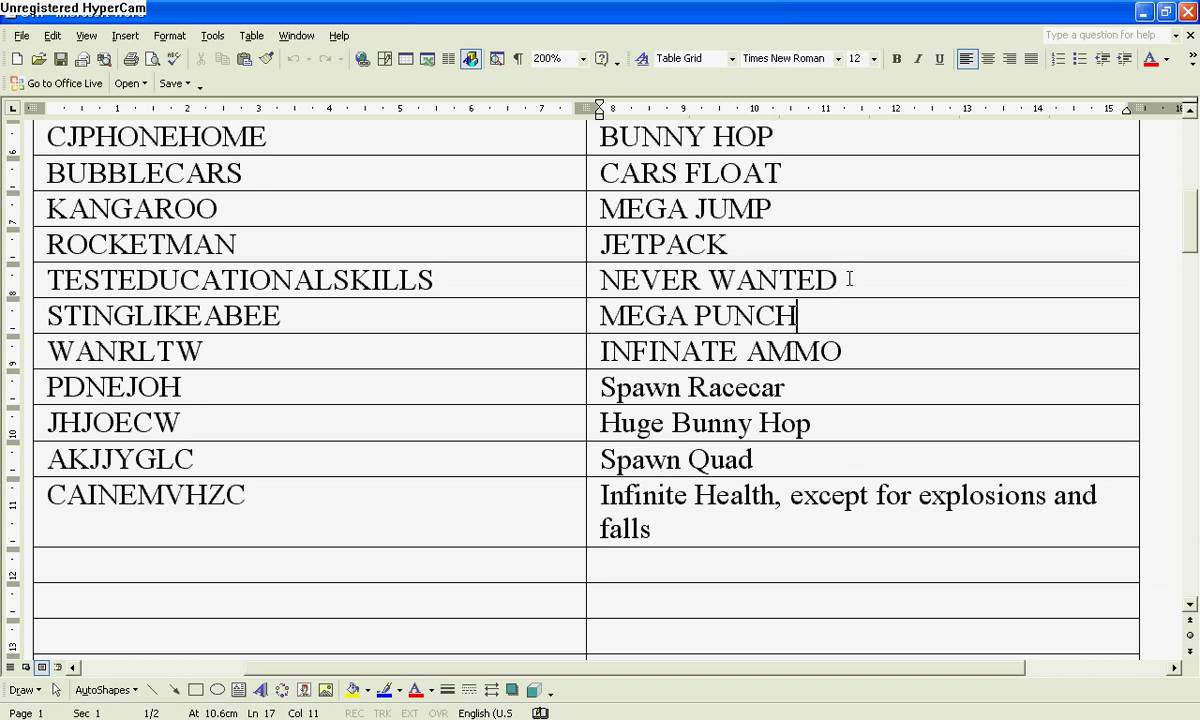Expand the Zoom 200% dropdown
The height and width of the screenshot is (720, 1200).
click(583, 59)
